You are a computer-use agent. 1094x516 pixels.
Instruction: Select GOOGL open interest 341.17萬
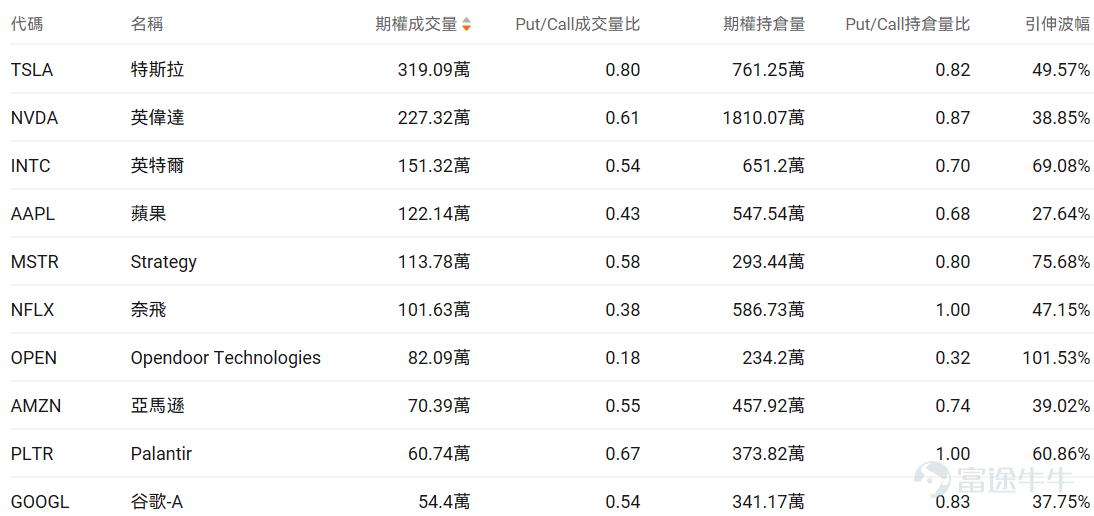pyautogui.click(x=769, y=501)
